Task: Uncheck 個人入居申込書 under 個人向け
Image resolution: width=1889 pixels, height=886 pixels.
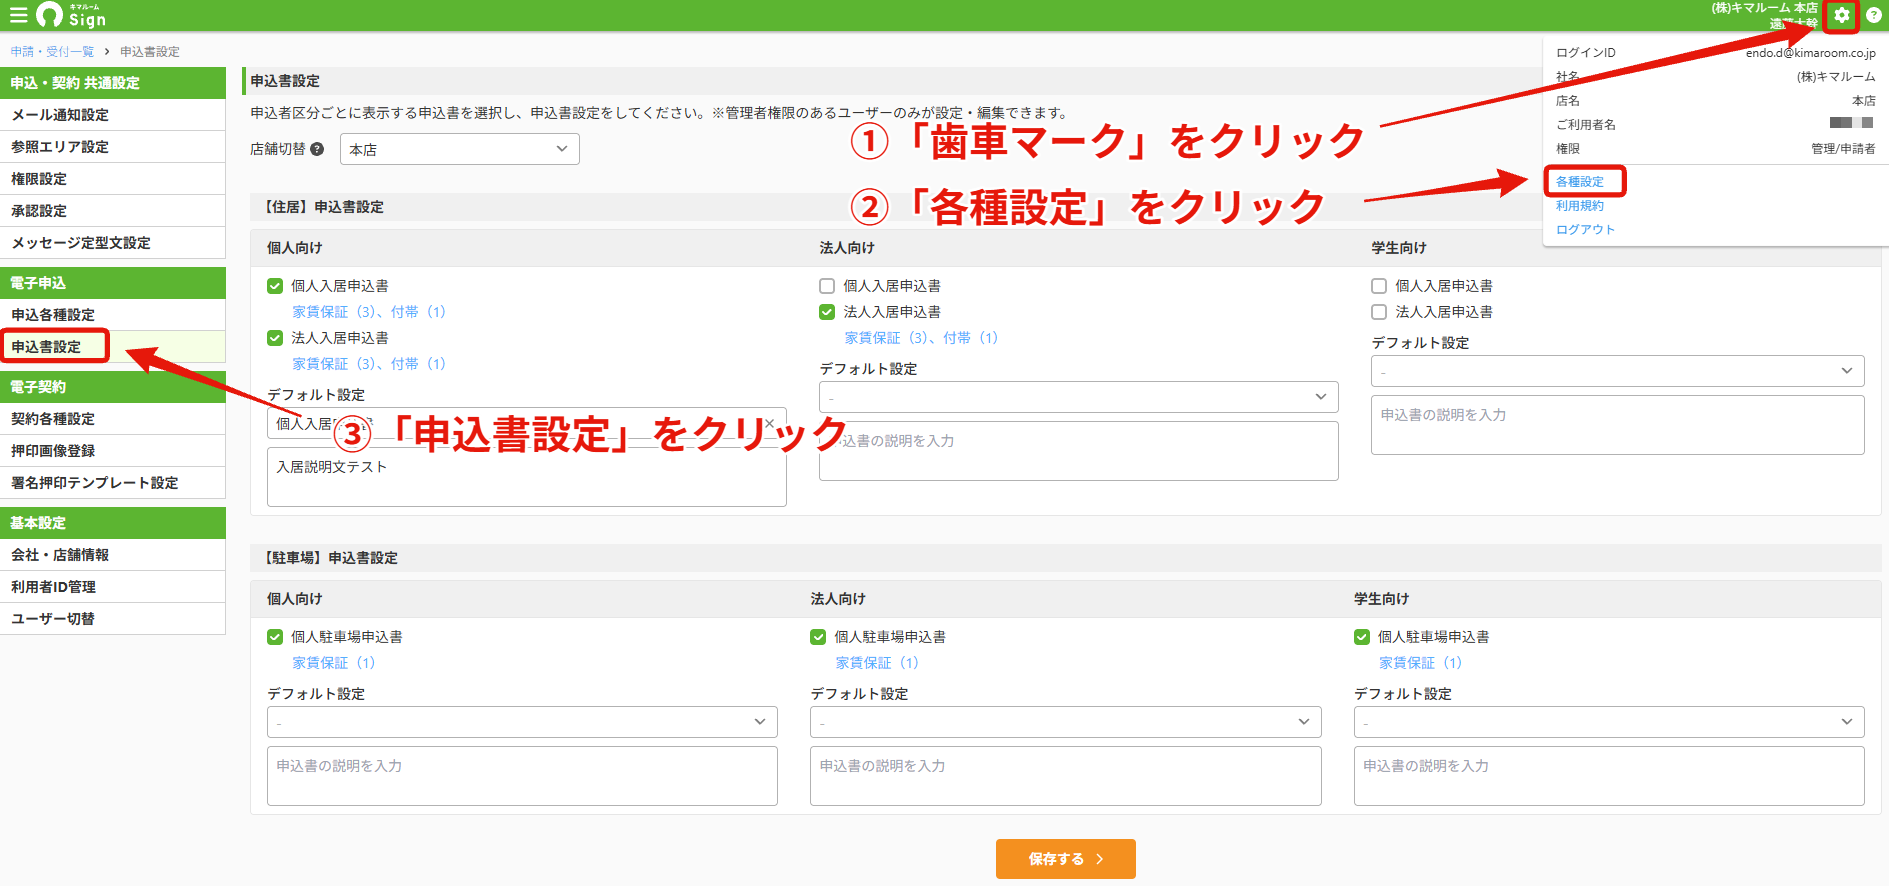Action: pyautogui.click(x=275, y=286)
